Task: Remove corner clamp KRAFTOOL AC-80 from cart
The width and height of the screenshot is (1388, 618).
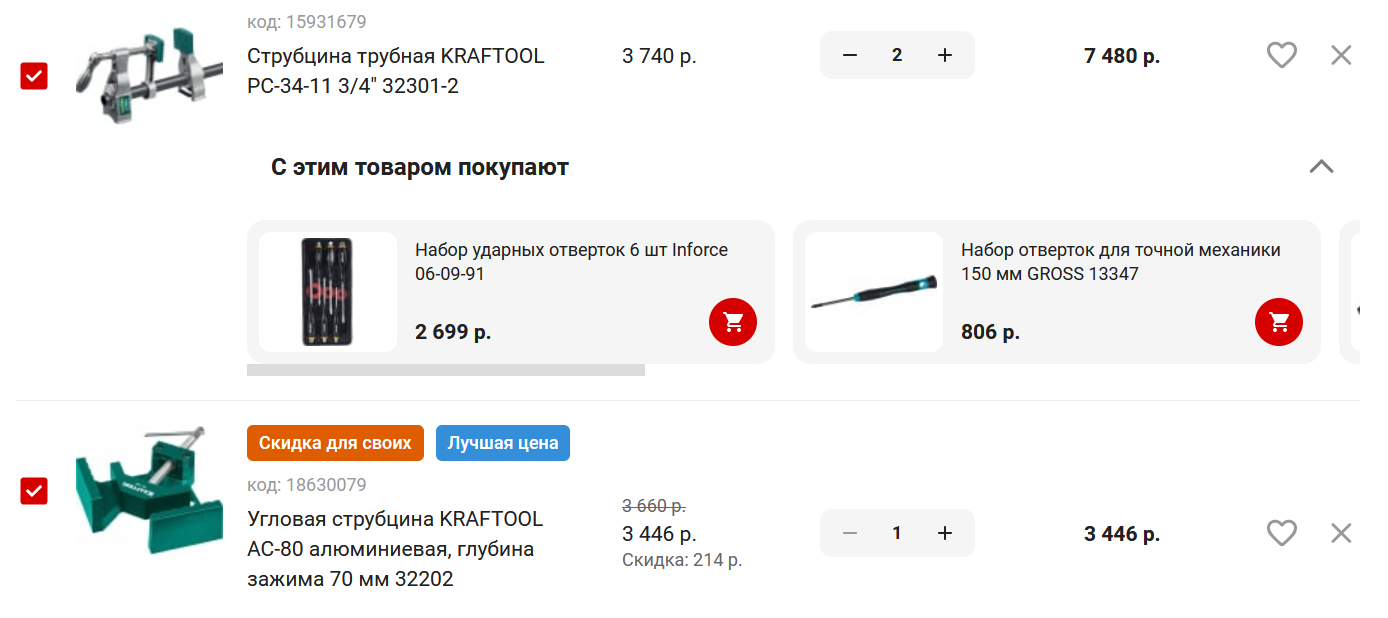Action: 1341,533
